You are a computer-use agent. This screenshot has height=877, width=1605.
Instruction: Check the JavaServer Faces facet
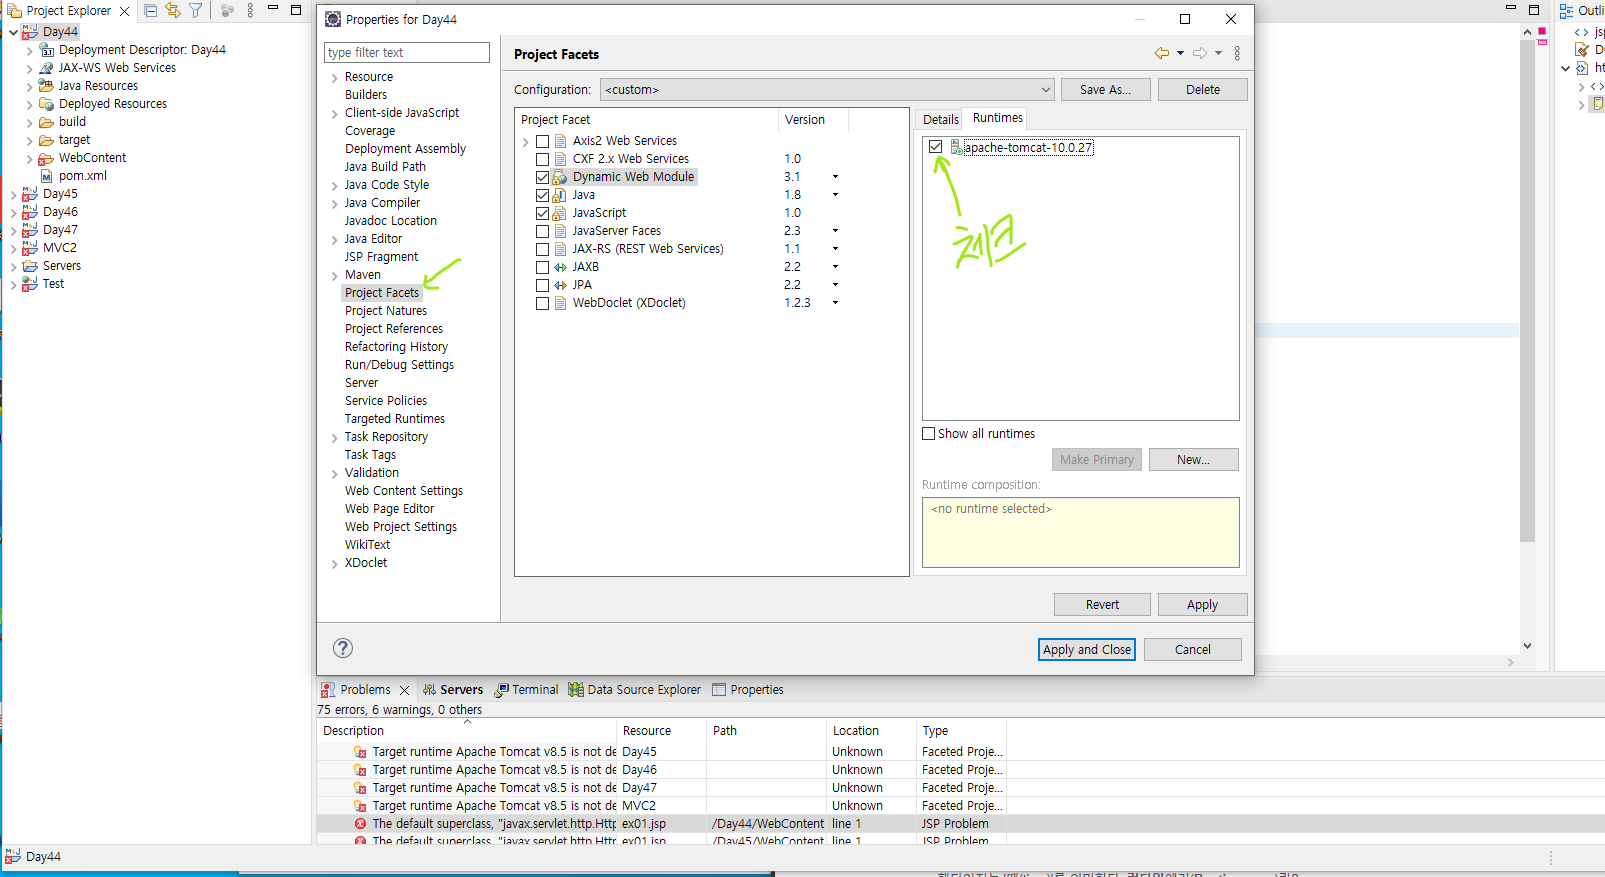542,231
